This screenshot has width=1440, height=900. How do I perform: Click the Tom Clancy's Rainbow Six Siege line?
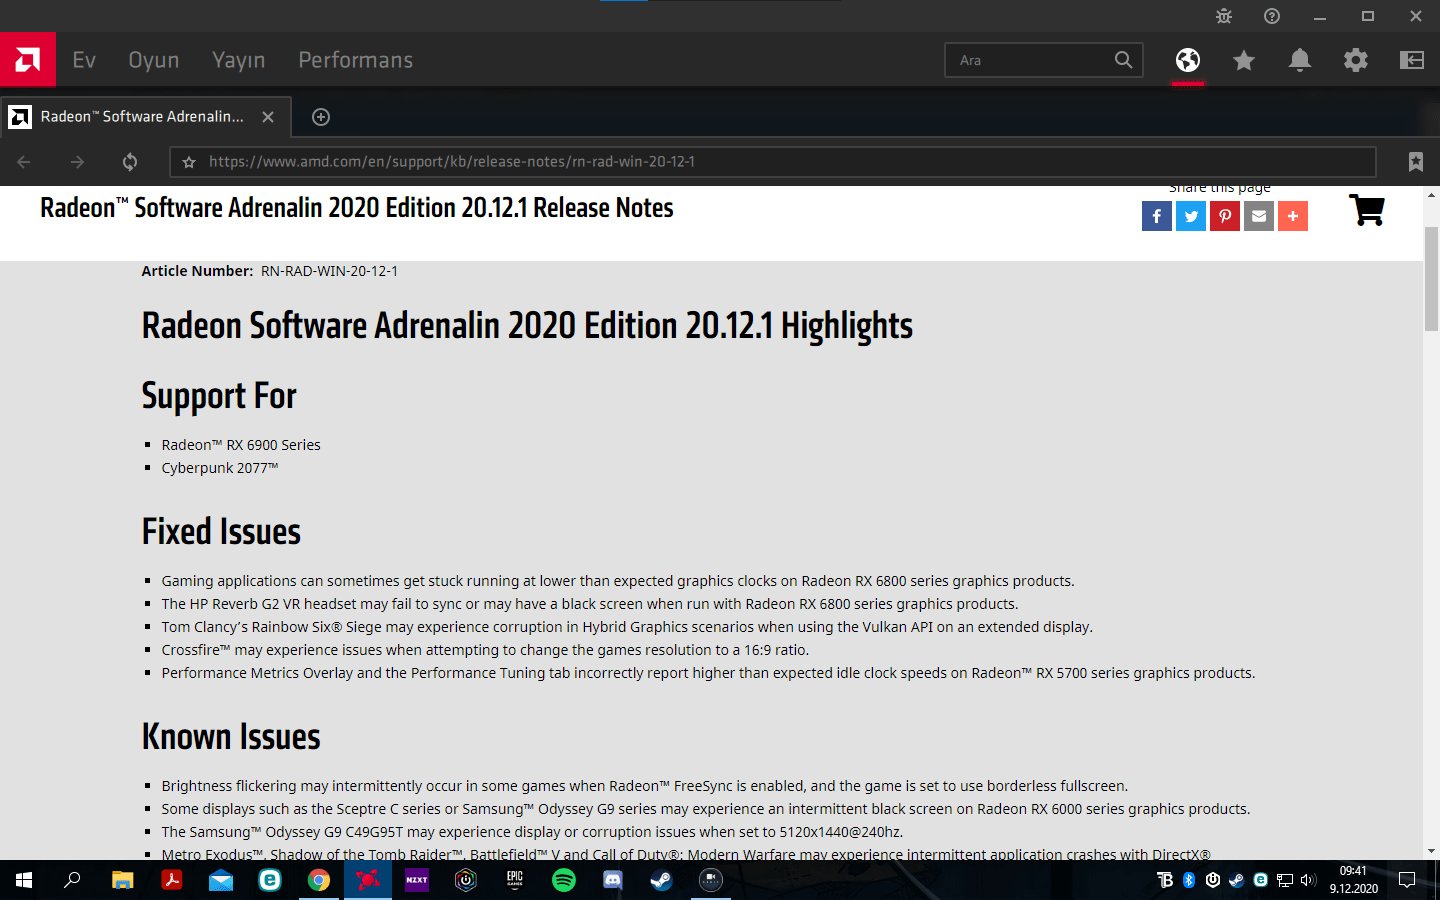click(x=627, y=627)
